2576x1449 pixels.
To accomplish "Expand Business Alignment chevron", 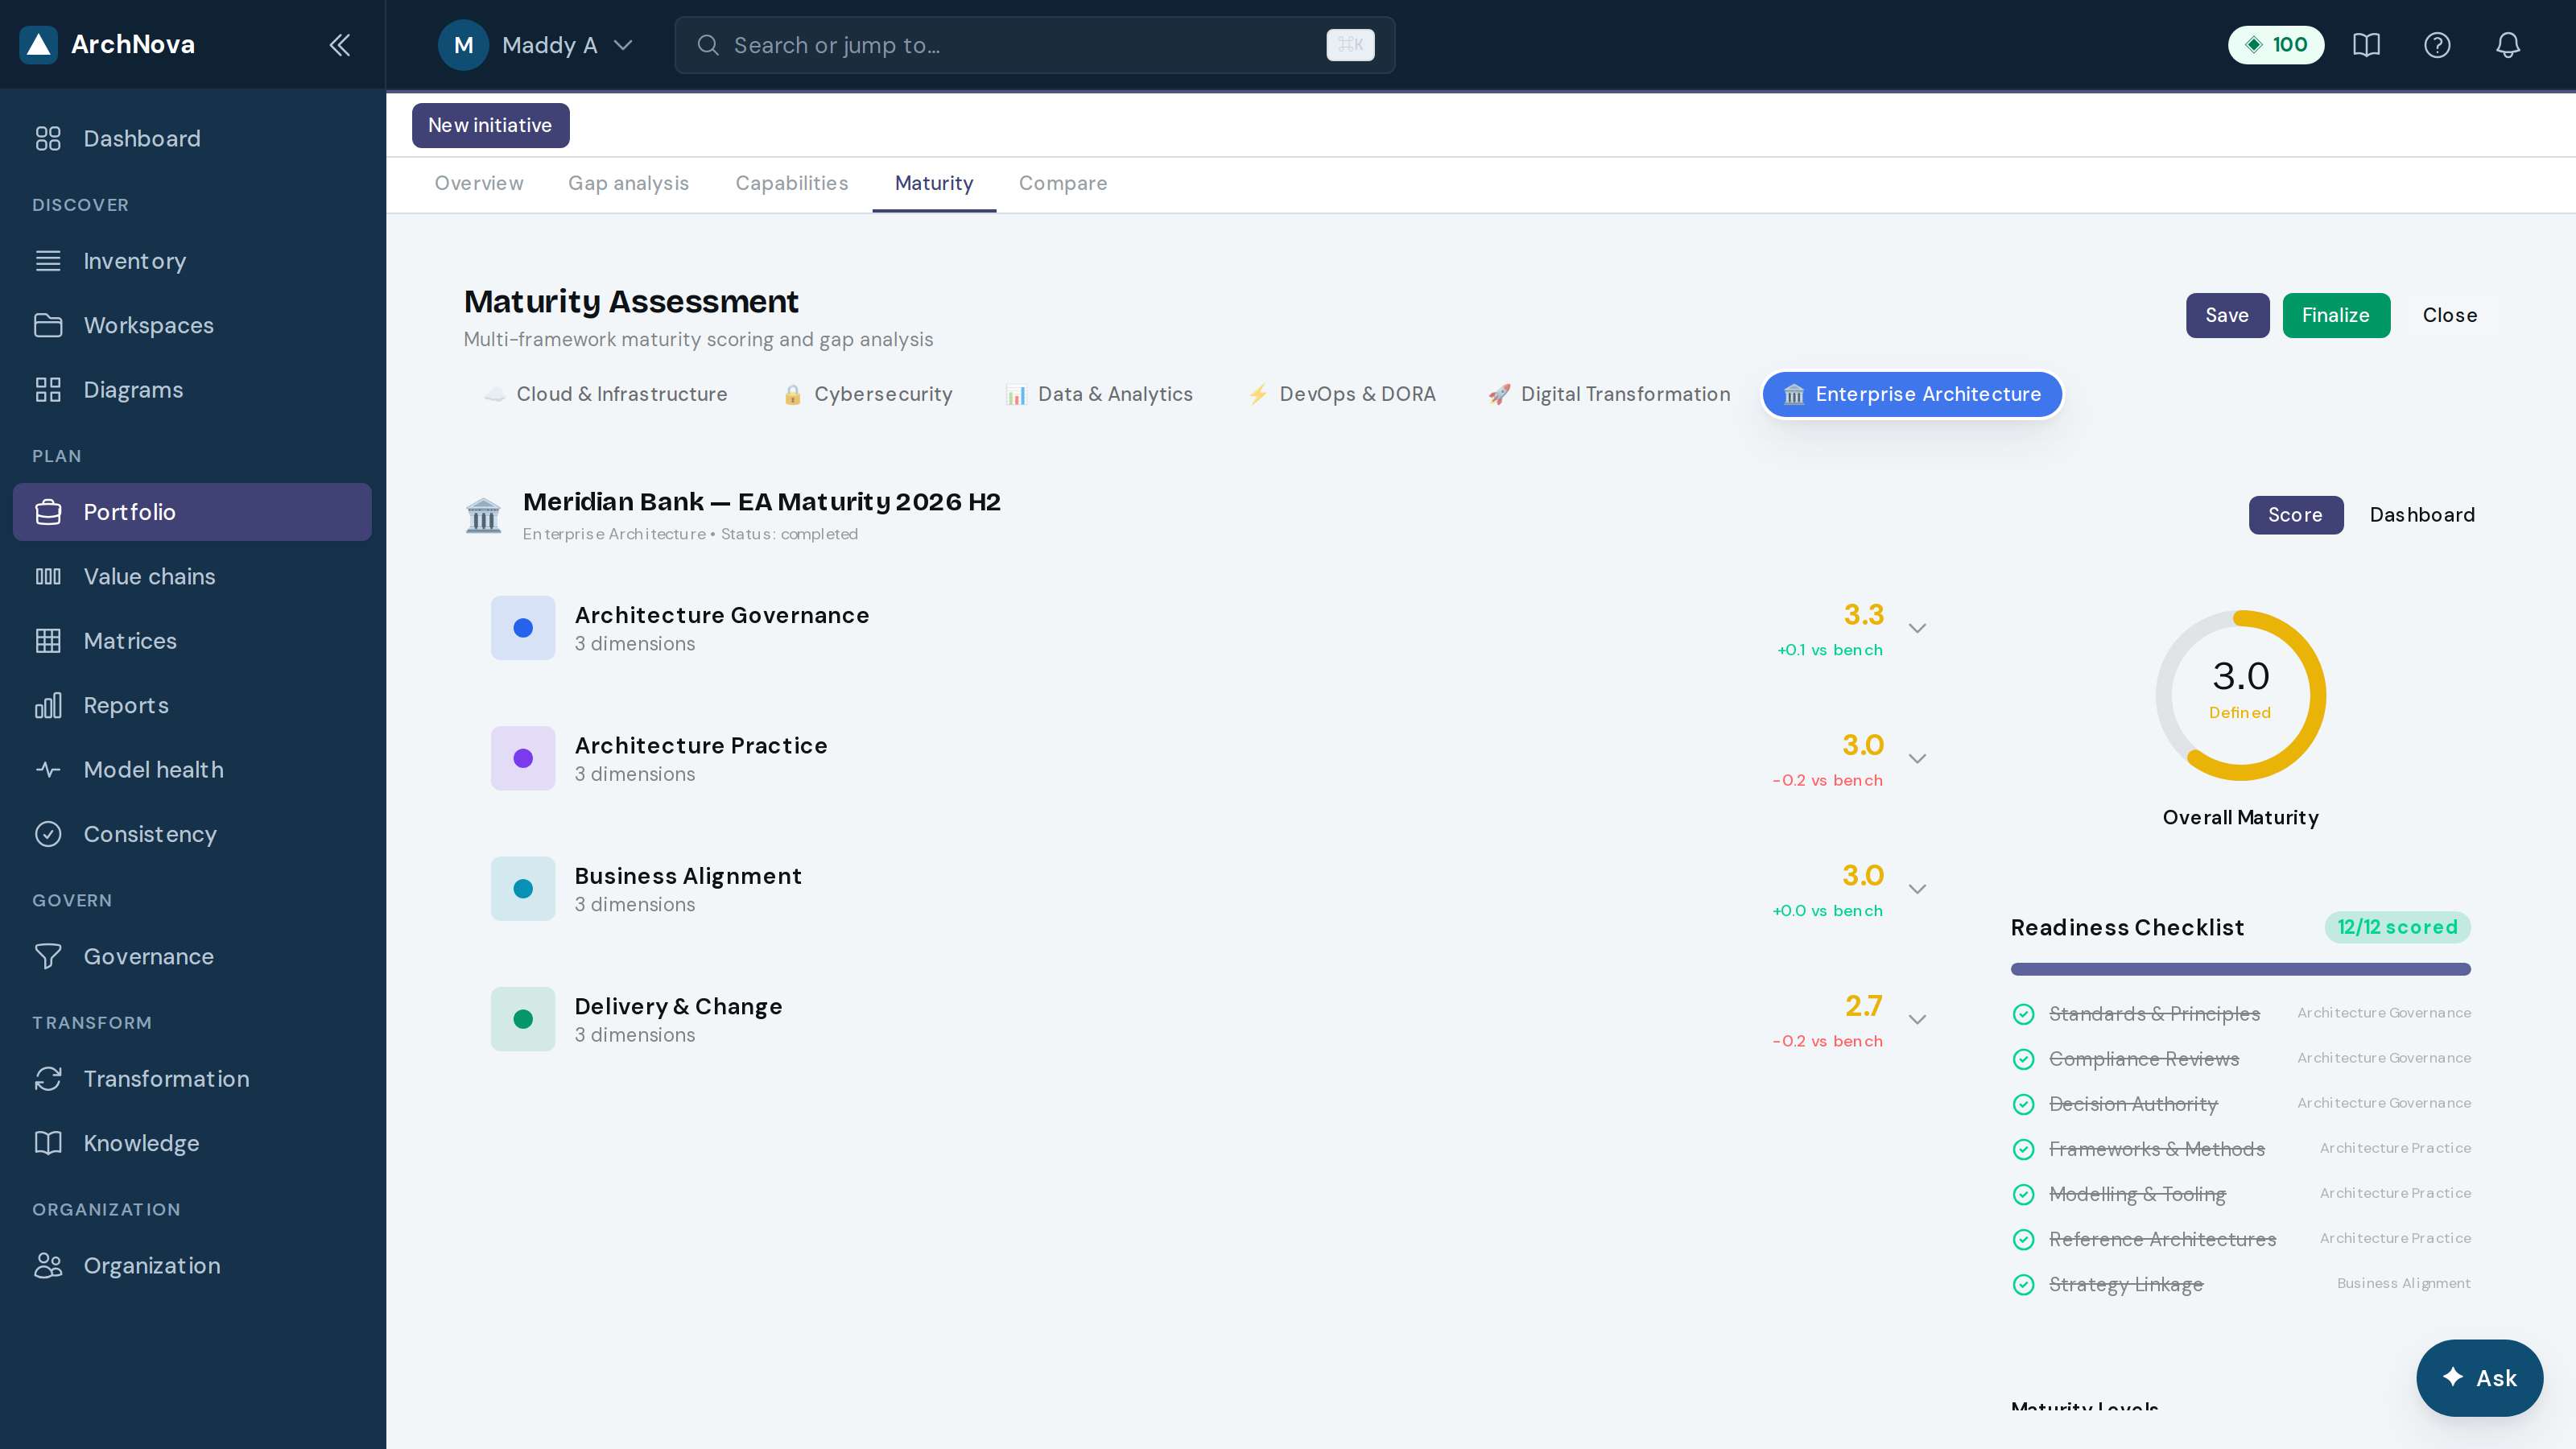I will [1917, 889].
